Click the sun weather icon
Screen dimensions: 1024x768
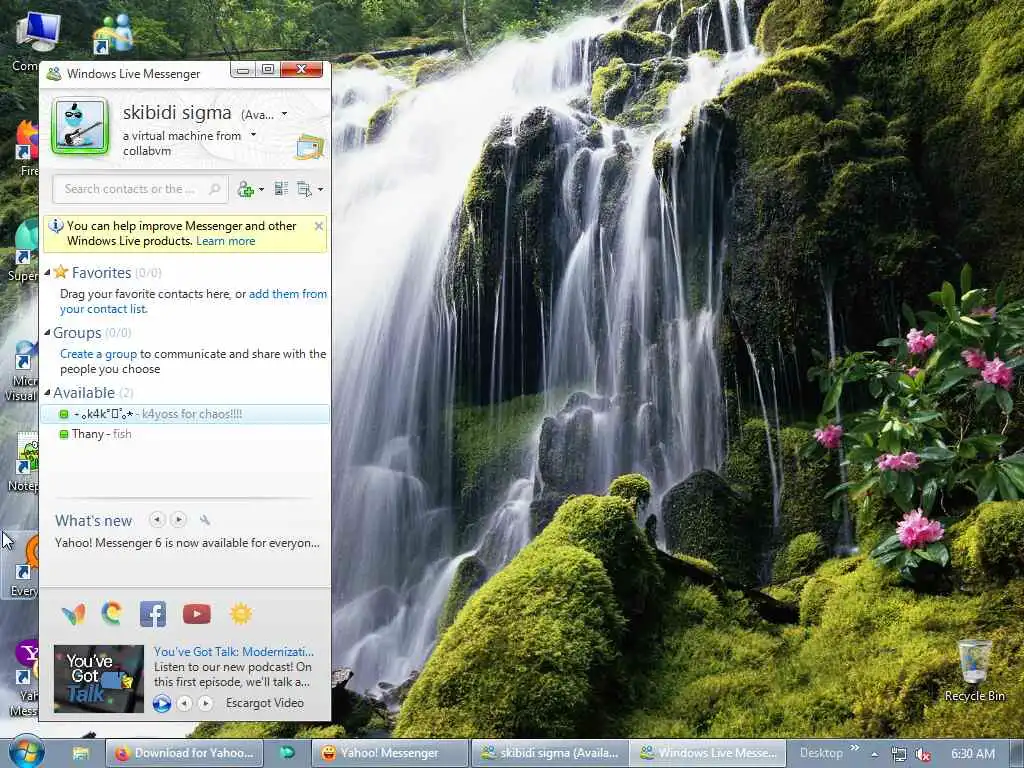[x=241, y=614]
